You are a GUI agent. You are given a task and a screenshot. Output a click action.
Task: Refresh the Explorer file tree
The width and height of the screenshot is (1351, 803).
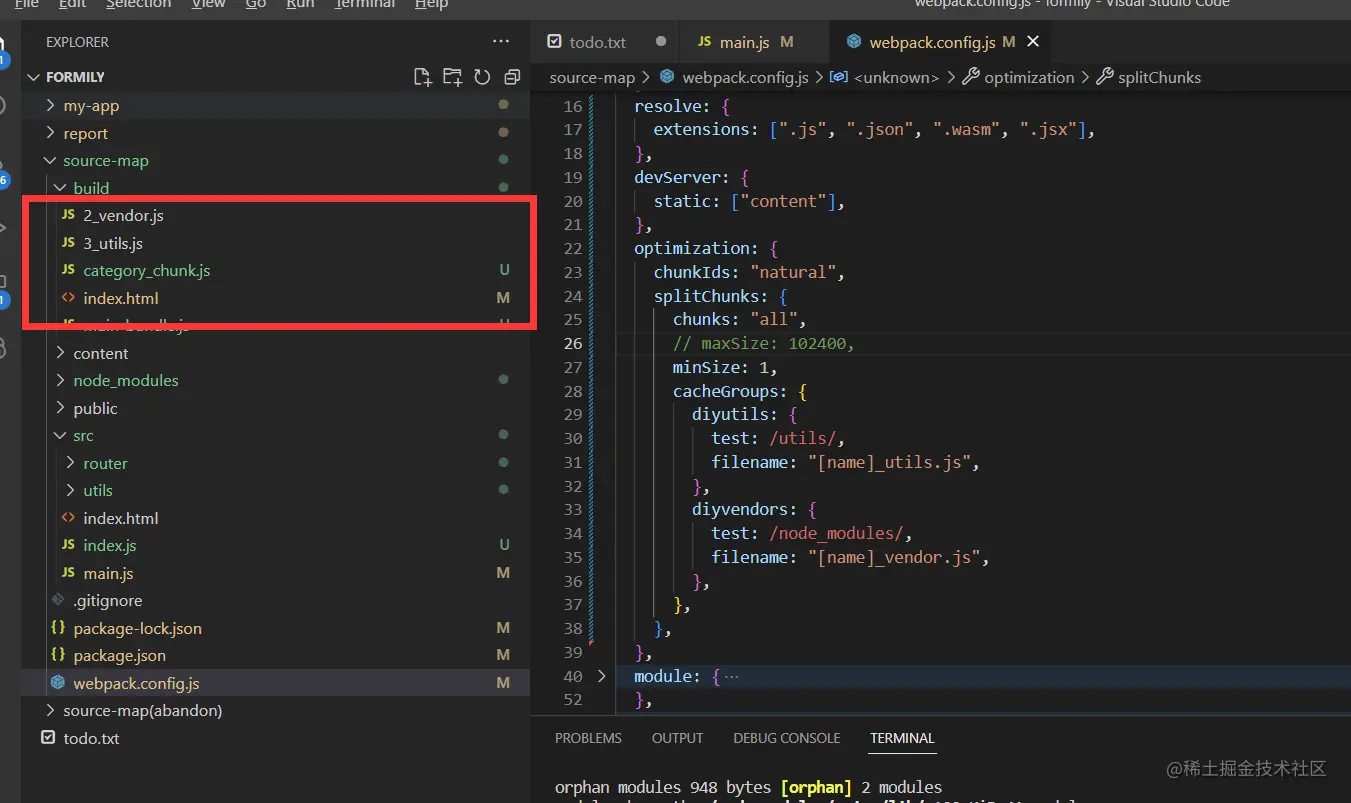482,77
